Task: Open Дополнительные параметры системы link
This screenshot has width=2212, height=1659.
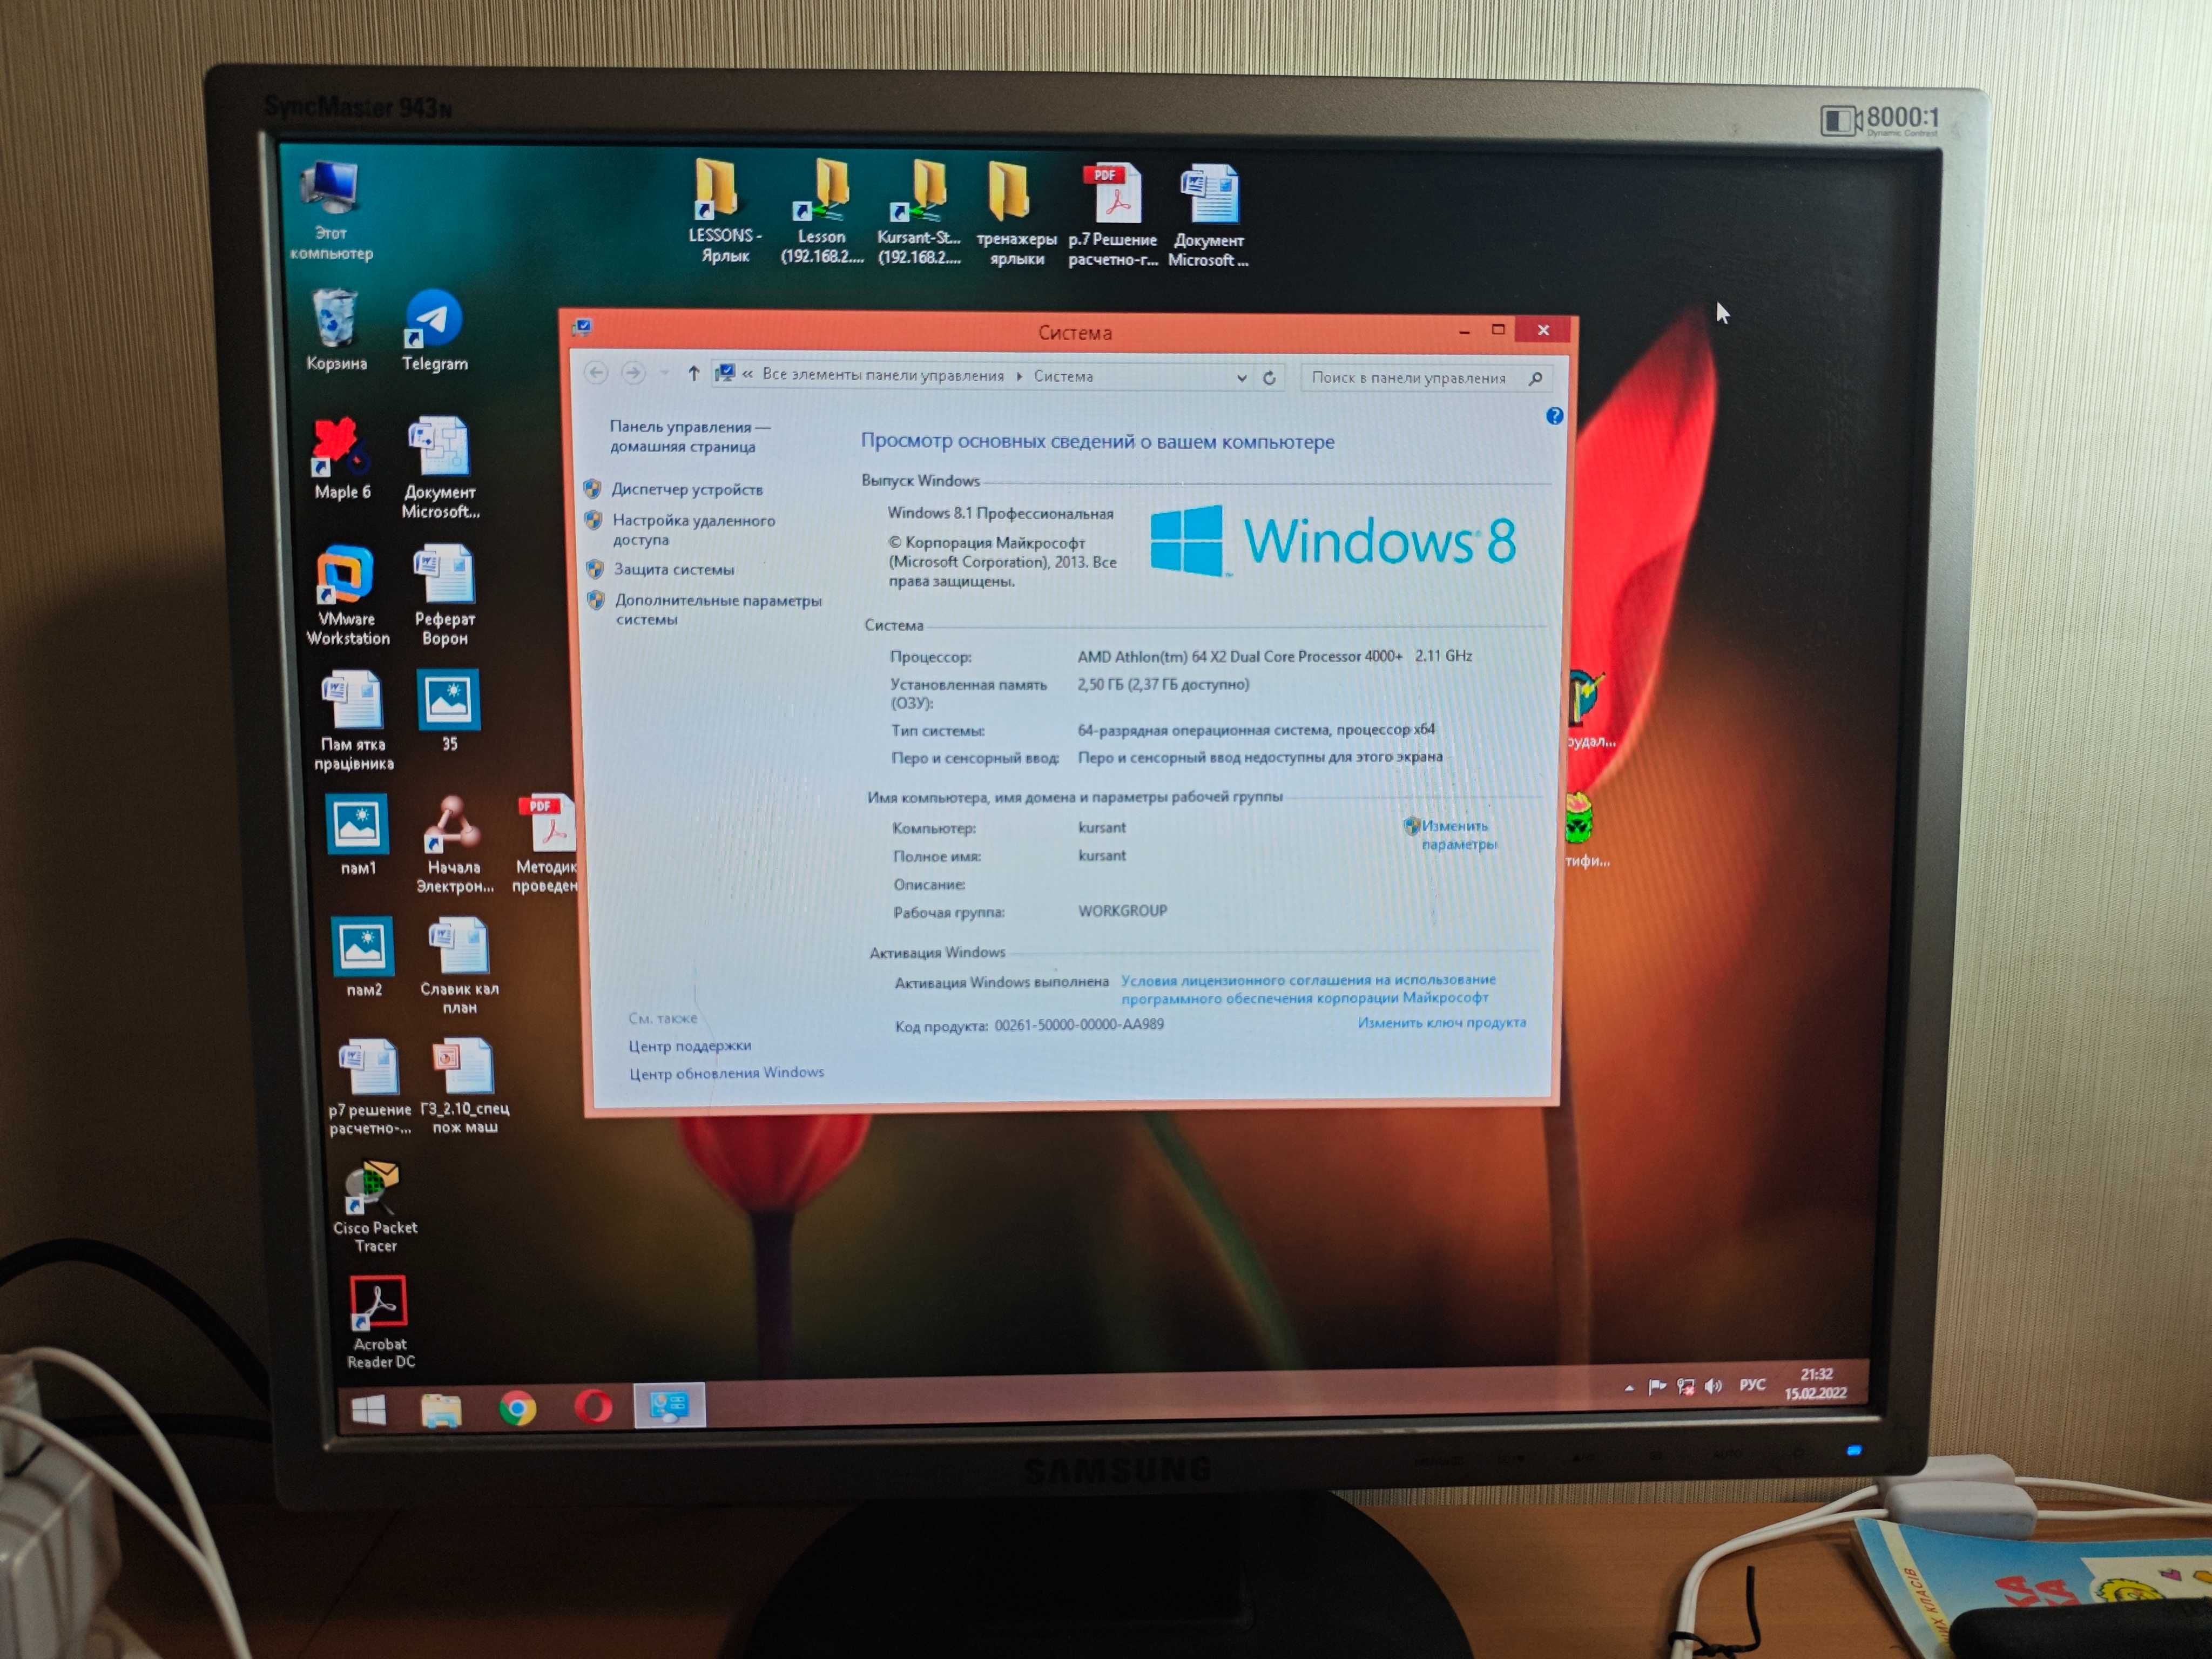Action: (x=718, y=610)
